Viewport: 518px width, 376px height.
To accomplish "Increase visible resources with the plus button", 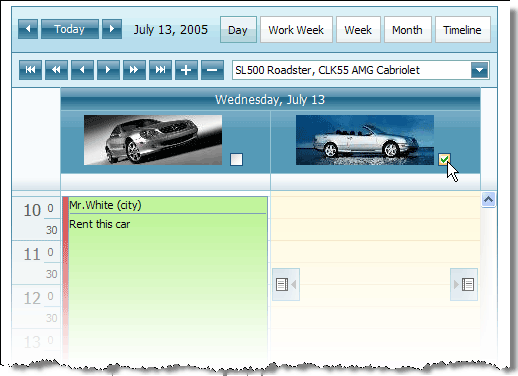I will (x=186, y=70).
